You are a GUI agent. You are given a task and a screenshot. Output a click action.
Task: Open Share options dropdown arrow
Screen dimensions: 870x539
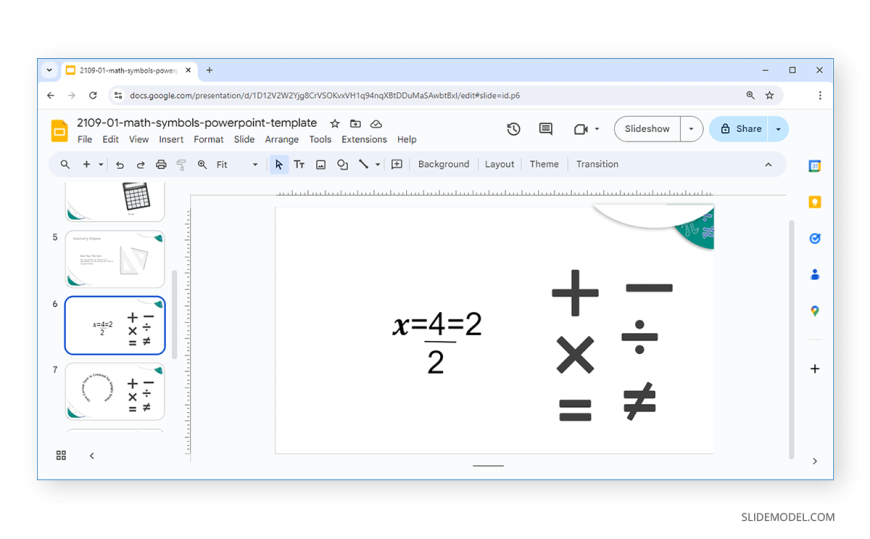pos(778,129)
